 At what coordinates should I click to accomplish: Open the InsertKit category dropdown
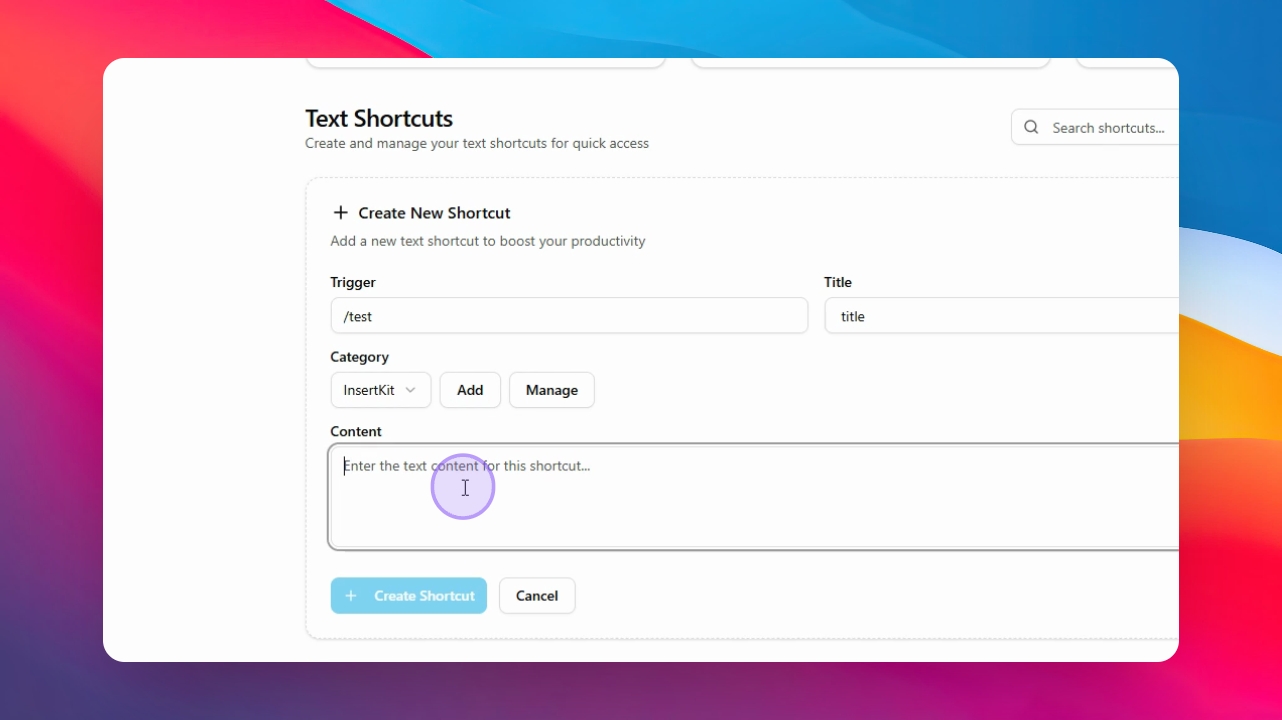coord(381,390)
